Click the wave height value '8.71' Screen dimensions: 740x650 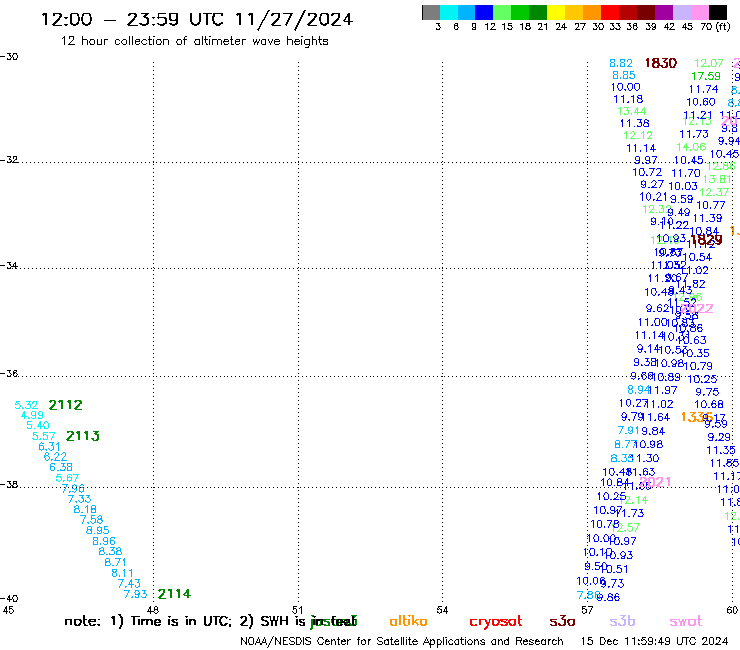[115, 562]
